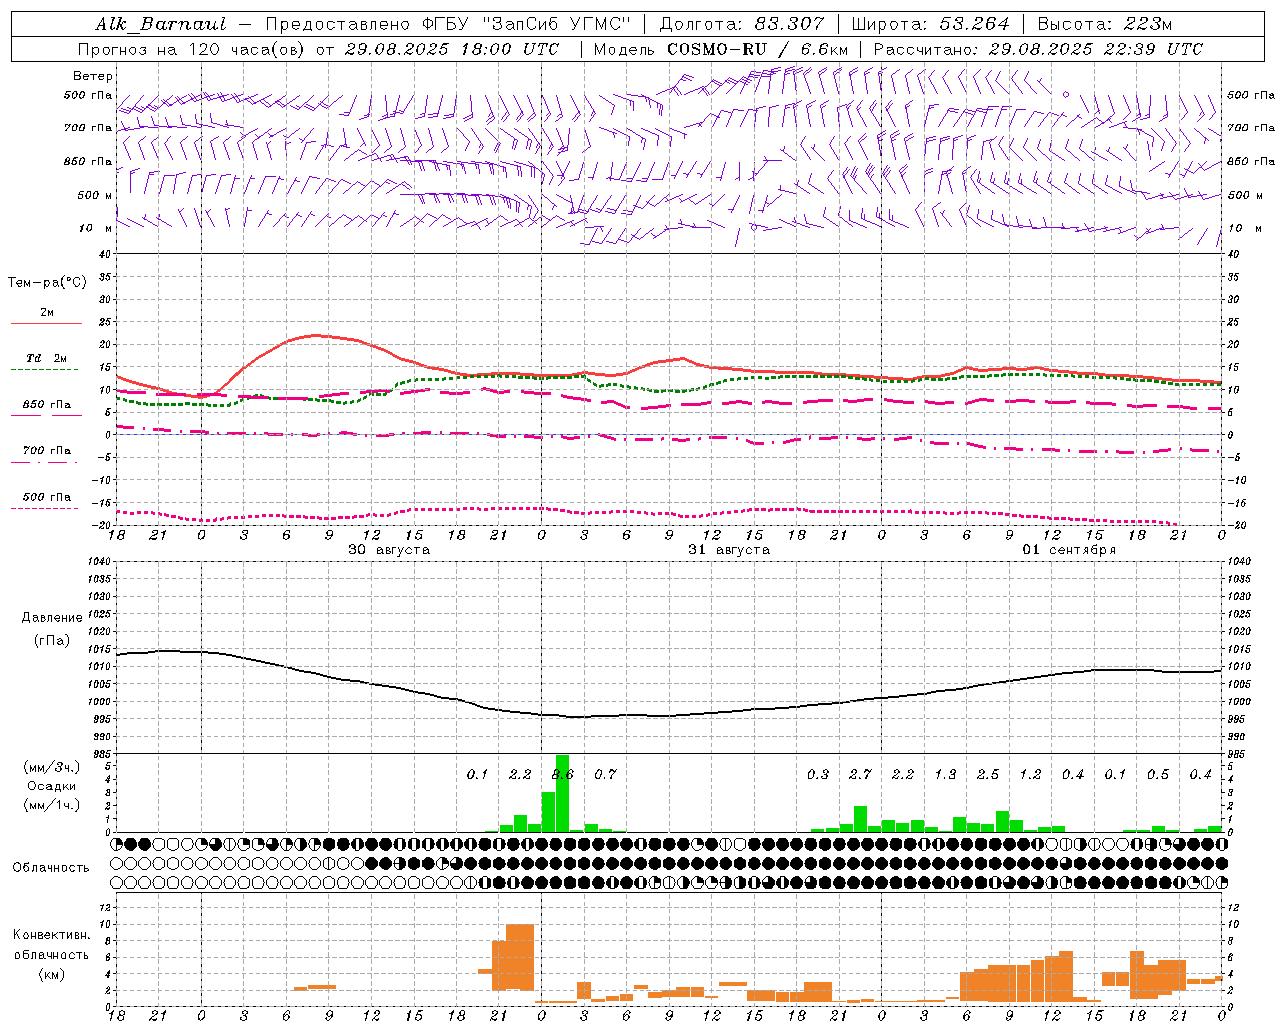This screenshot has height=1024, width=1280.
Task: Click the 2.5 precipitation total value
Action: pos(988,774)
